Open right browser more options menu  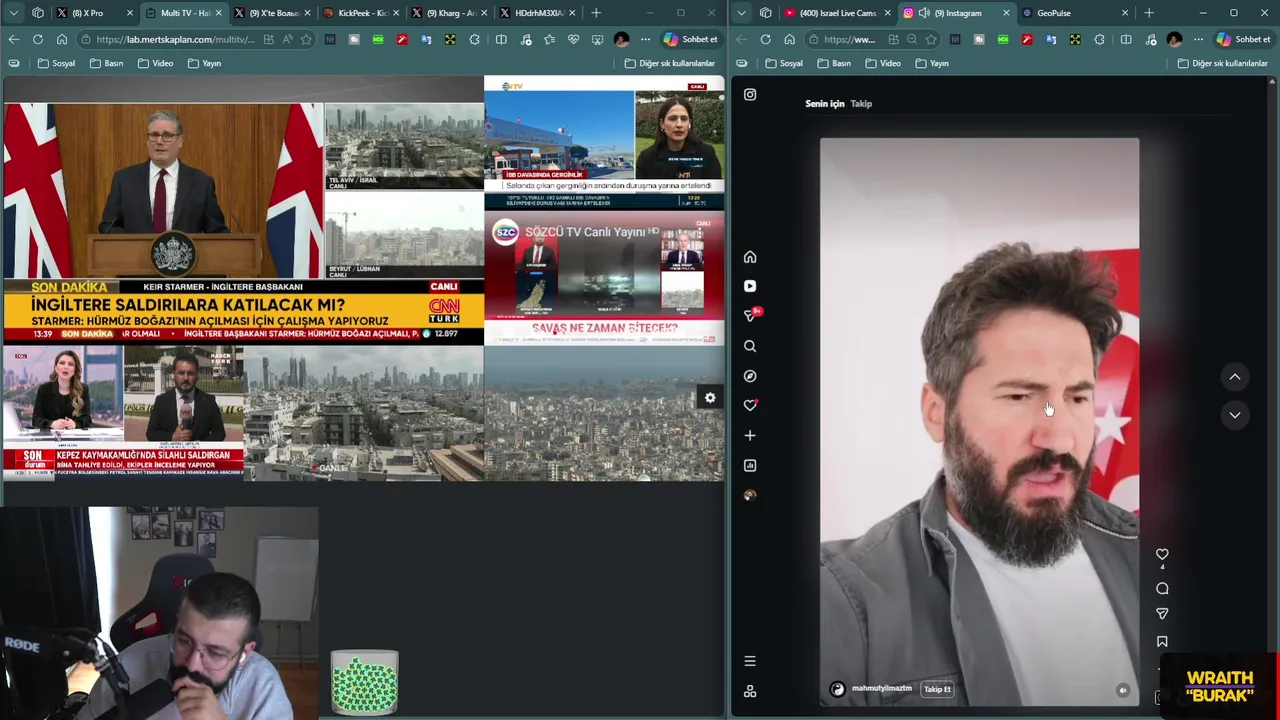(1198, 39)
